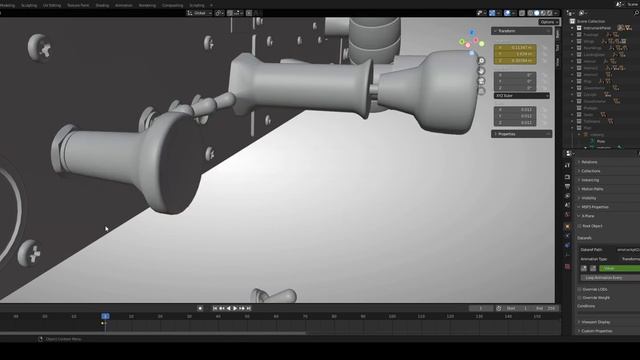The width and height of the screenshot is (640, 360).
Task: Select solid viewport shading mode
Action: pyautogui.click(x=537, y=13)
